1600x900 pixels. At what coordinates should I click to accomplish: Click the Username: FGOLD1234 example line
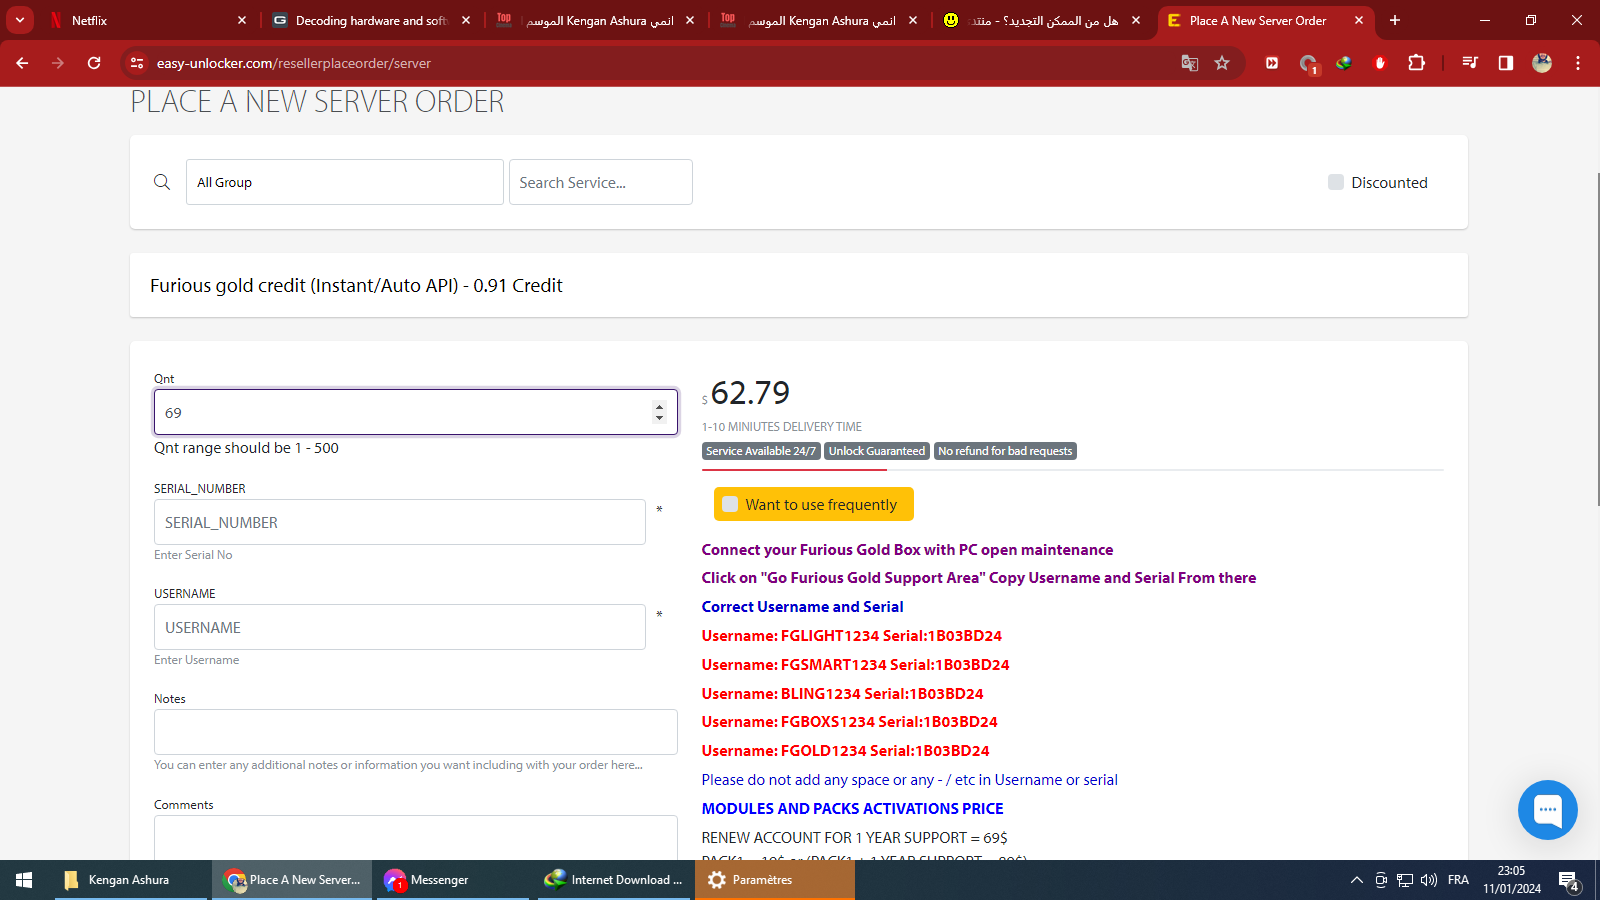[845, 751]
